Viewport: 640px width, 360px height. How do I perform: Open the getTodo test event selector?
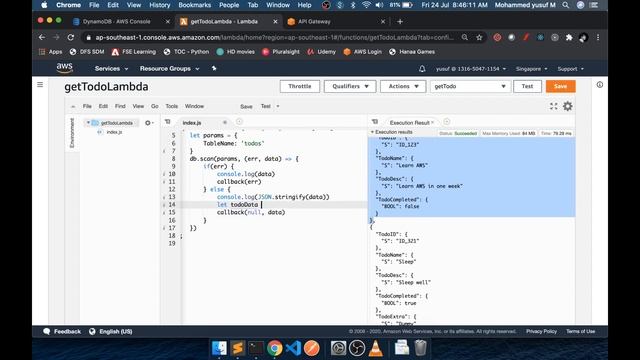[x=470, y=86]
